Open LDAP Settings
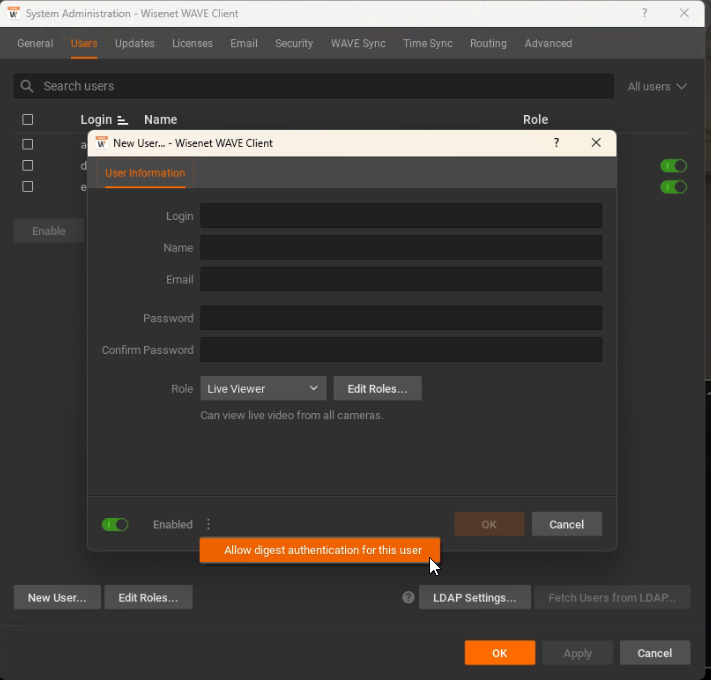This screenshot has height=680, width=711. [x=474, y=597]
